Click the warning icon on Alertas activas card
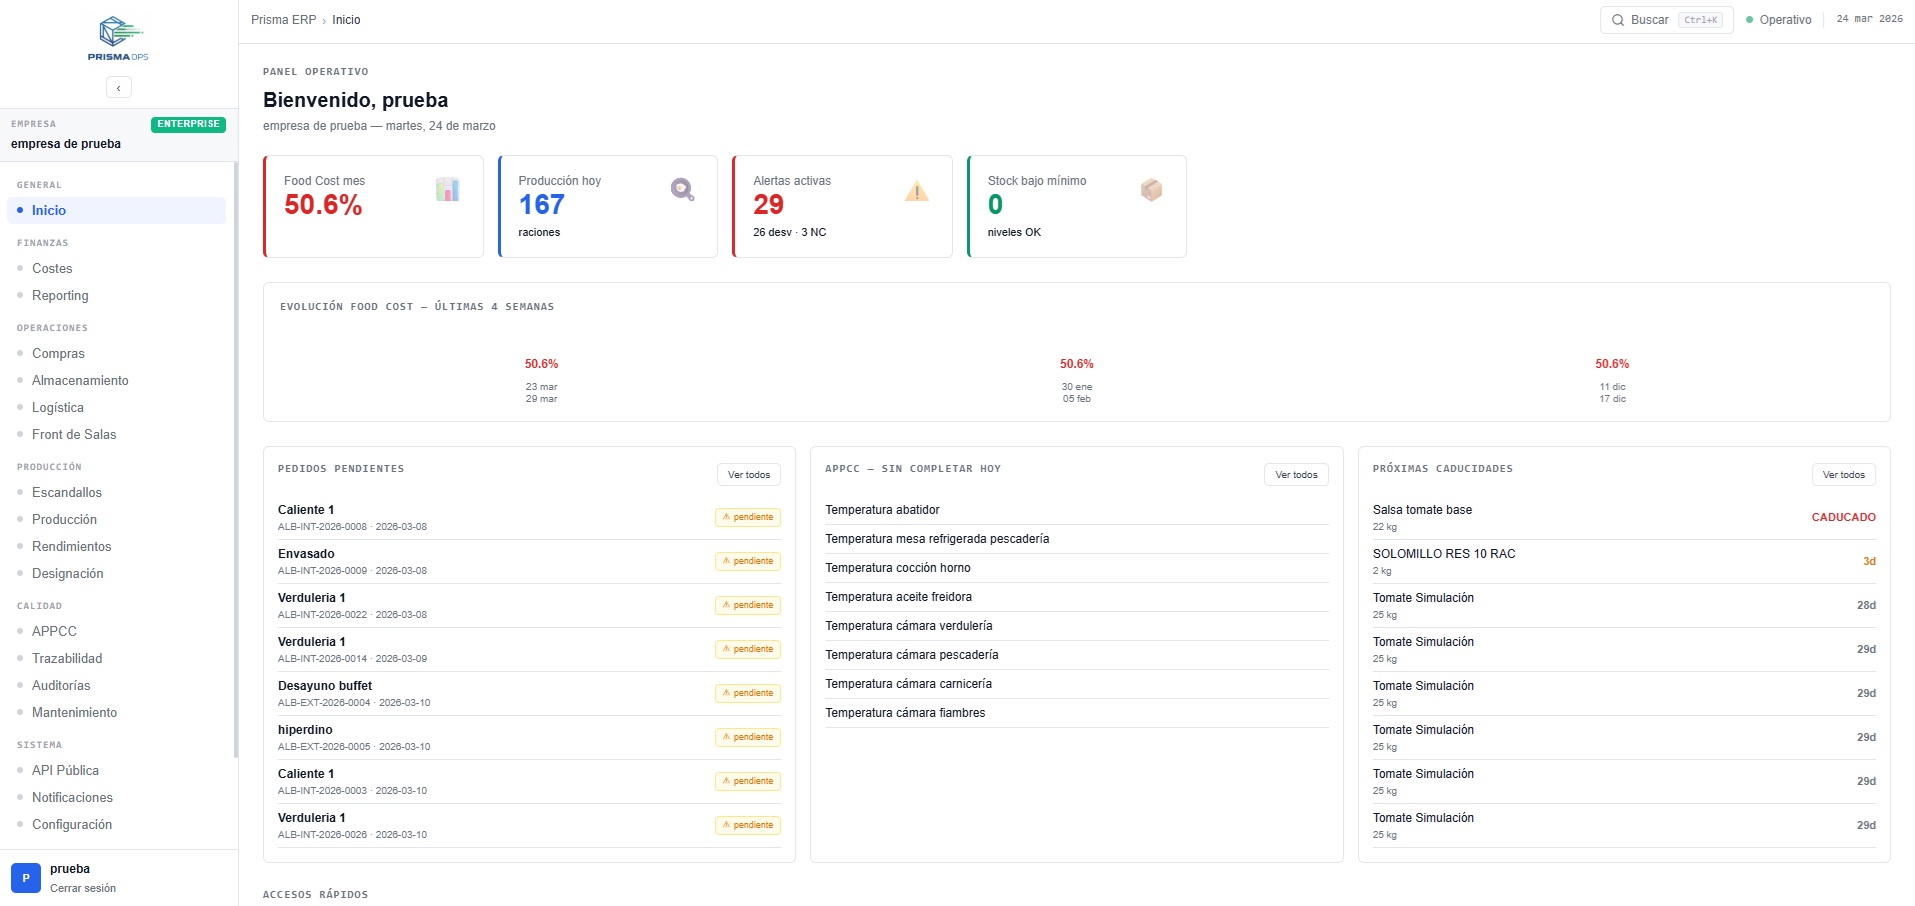The height and width of the screenshot is (906, 1915). pyautogui.click(x=917, y=189)
